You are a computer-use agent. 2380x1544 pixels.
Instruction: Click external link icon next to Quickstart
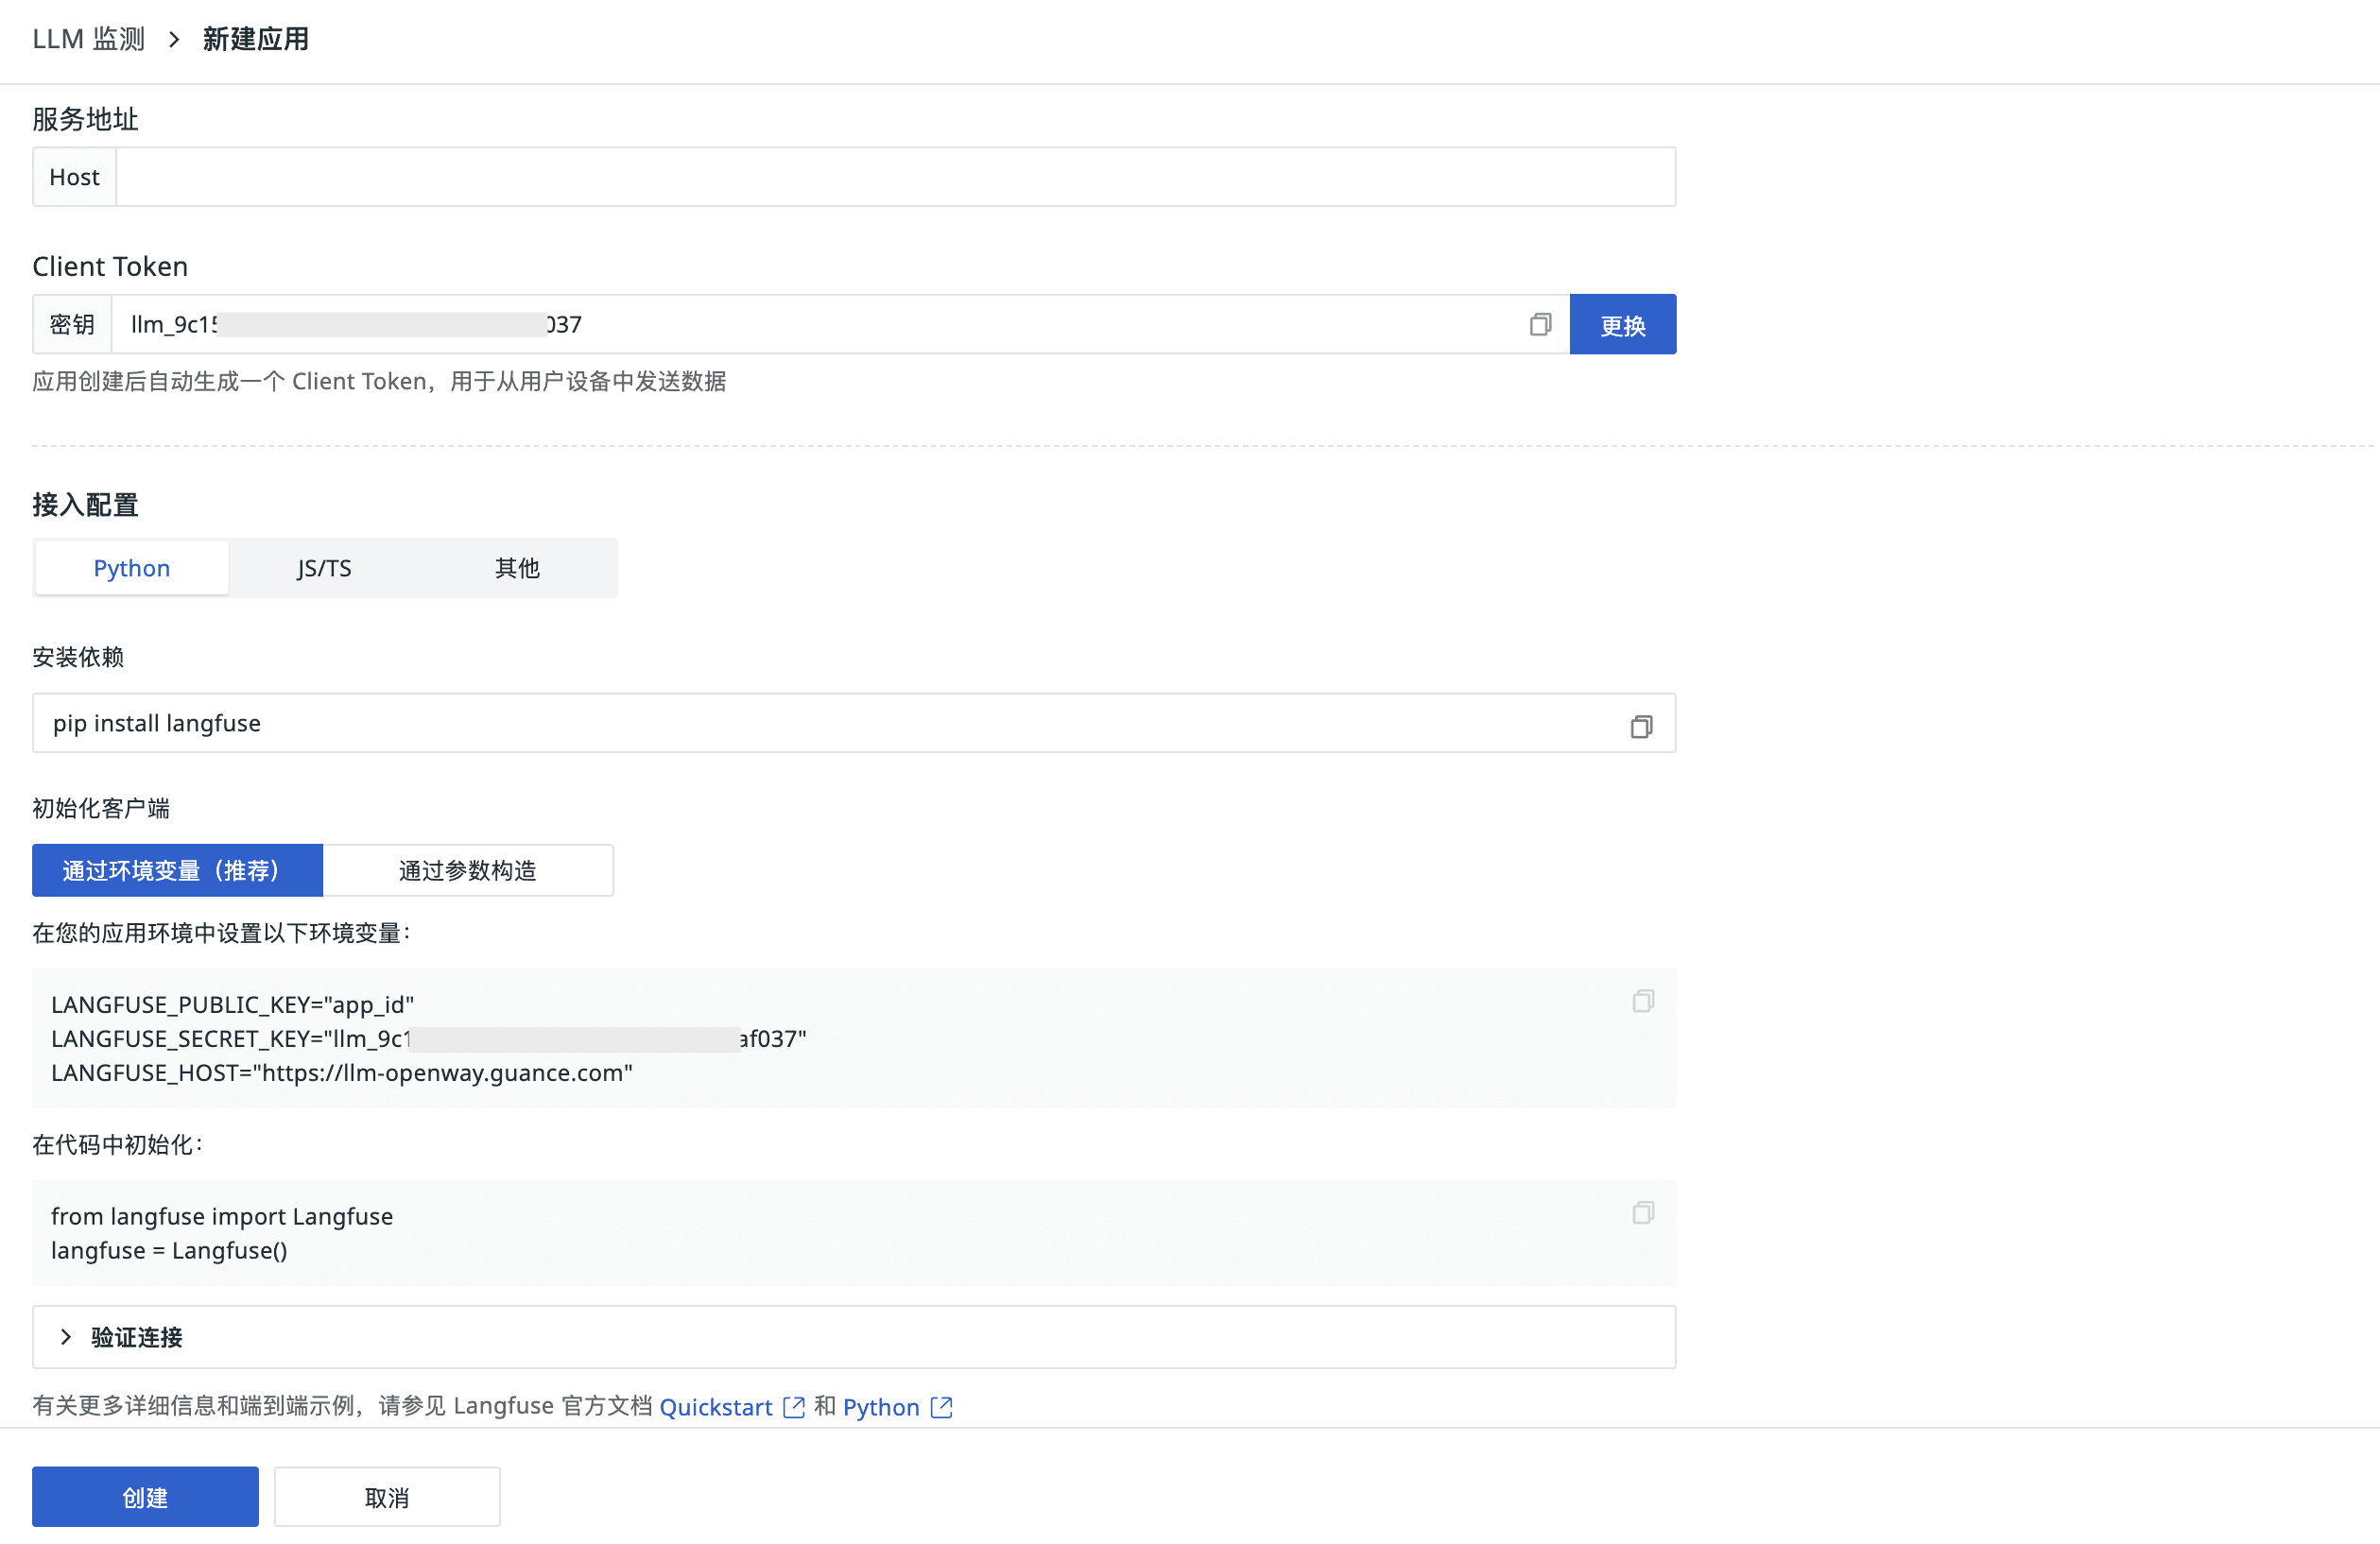[794, 1407]
